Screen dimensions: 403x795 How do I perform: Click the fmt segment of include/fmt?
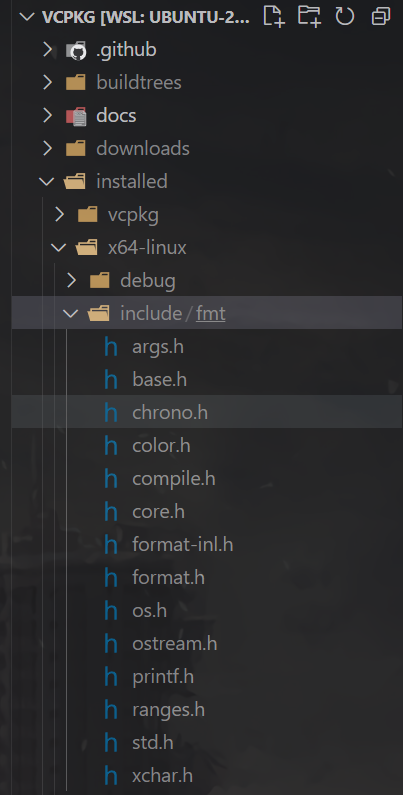210,314
